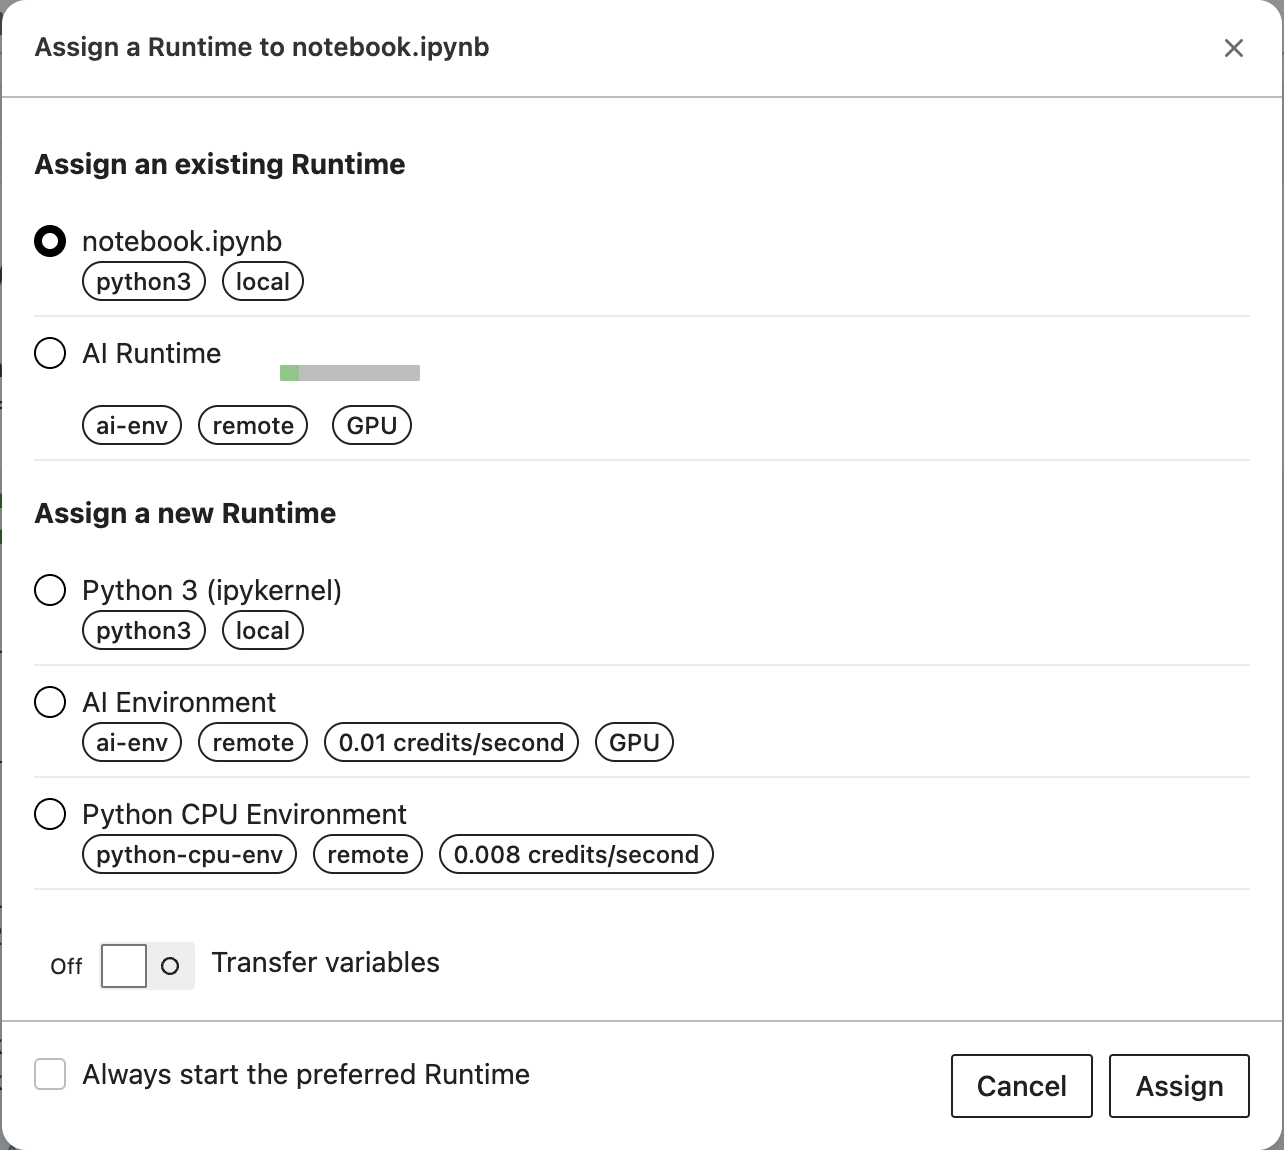1284x1150 pixels.
Task: Pick the Python CPU Environment radio button
Action: 50,814
